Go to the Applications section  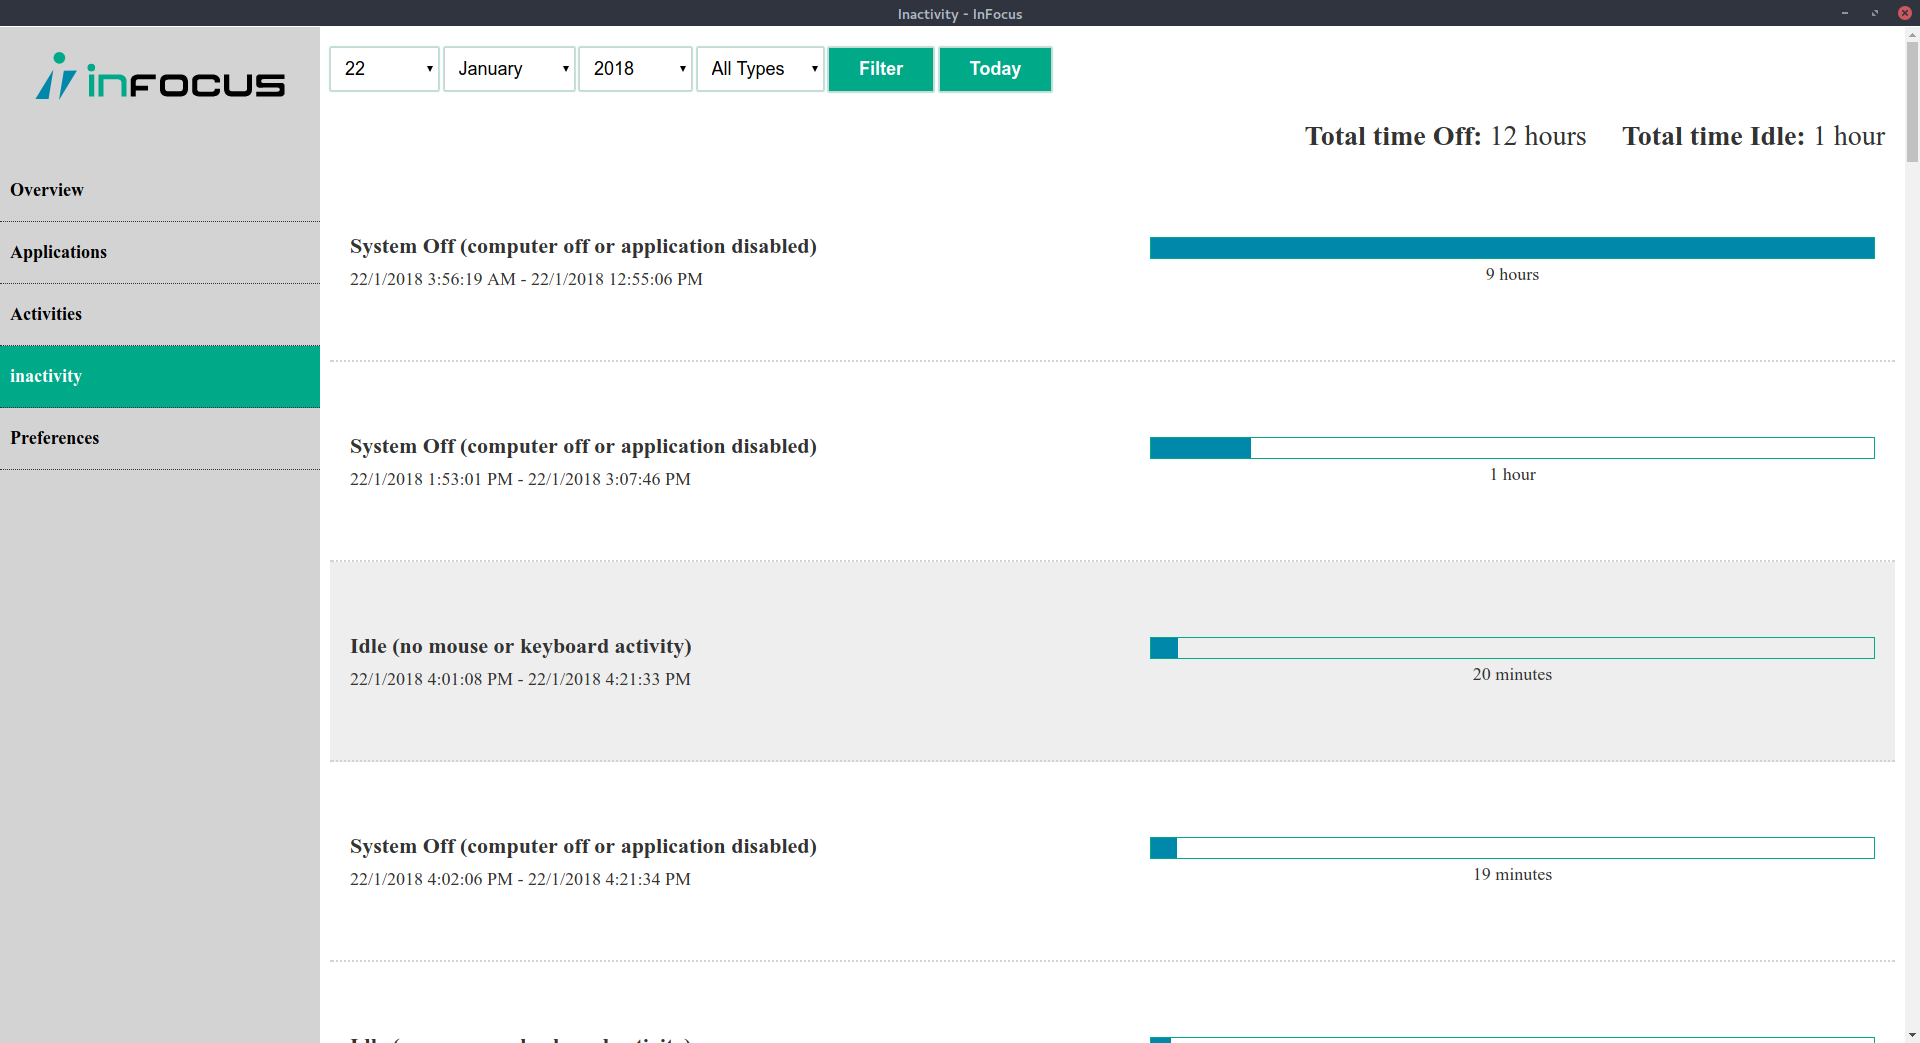160,252
